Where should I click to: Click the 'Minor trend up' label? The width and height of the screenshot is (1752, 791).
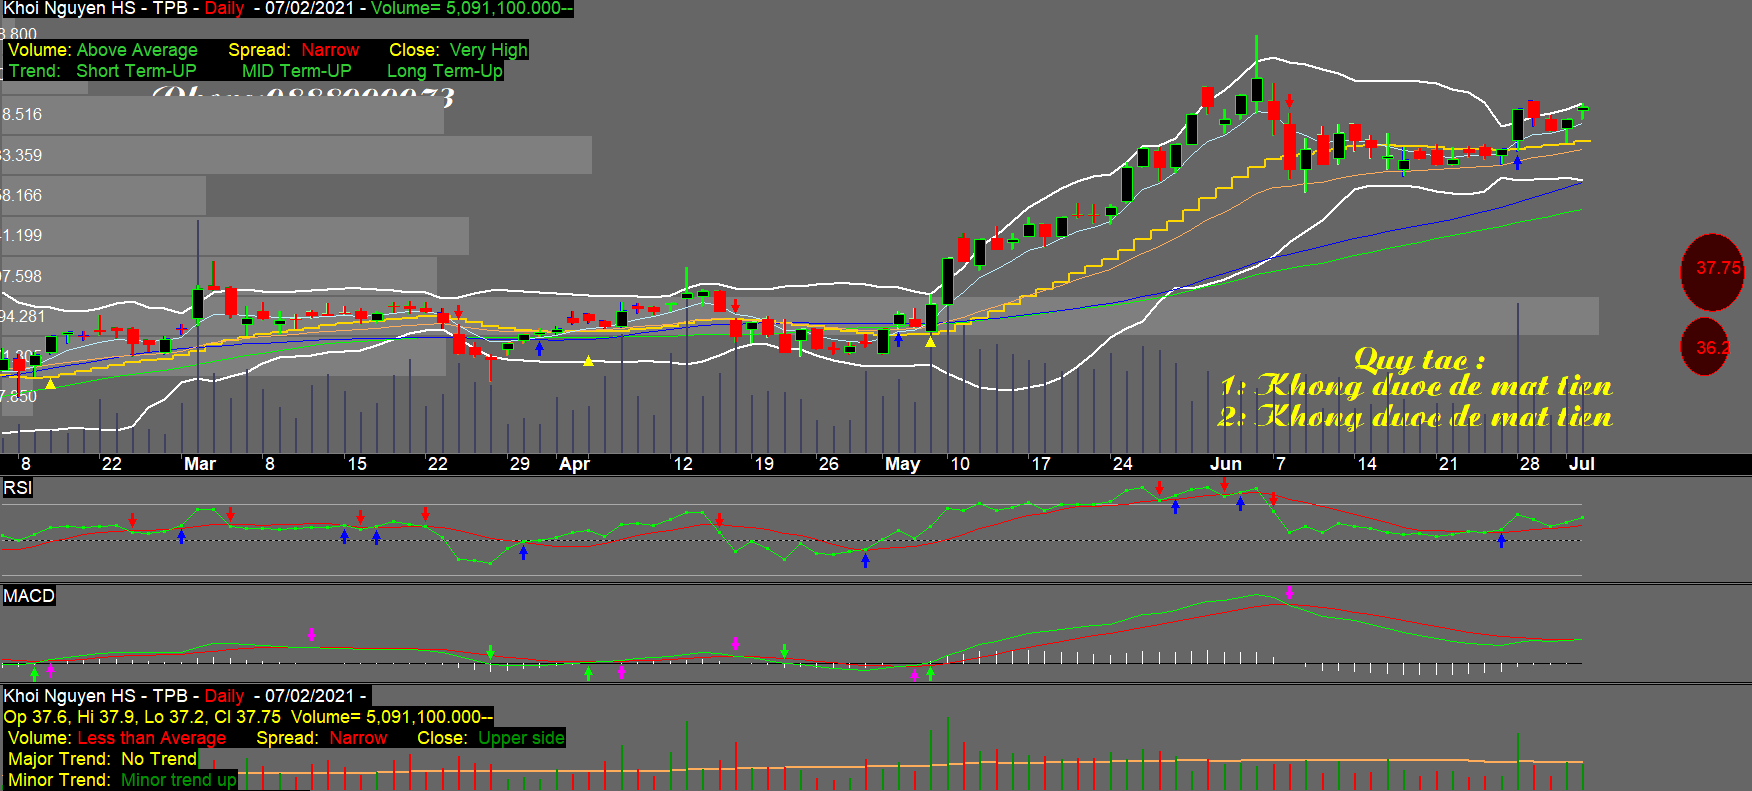click(178, 780)
